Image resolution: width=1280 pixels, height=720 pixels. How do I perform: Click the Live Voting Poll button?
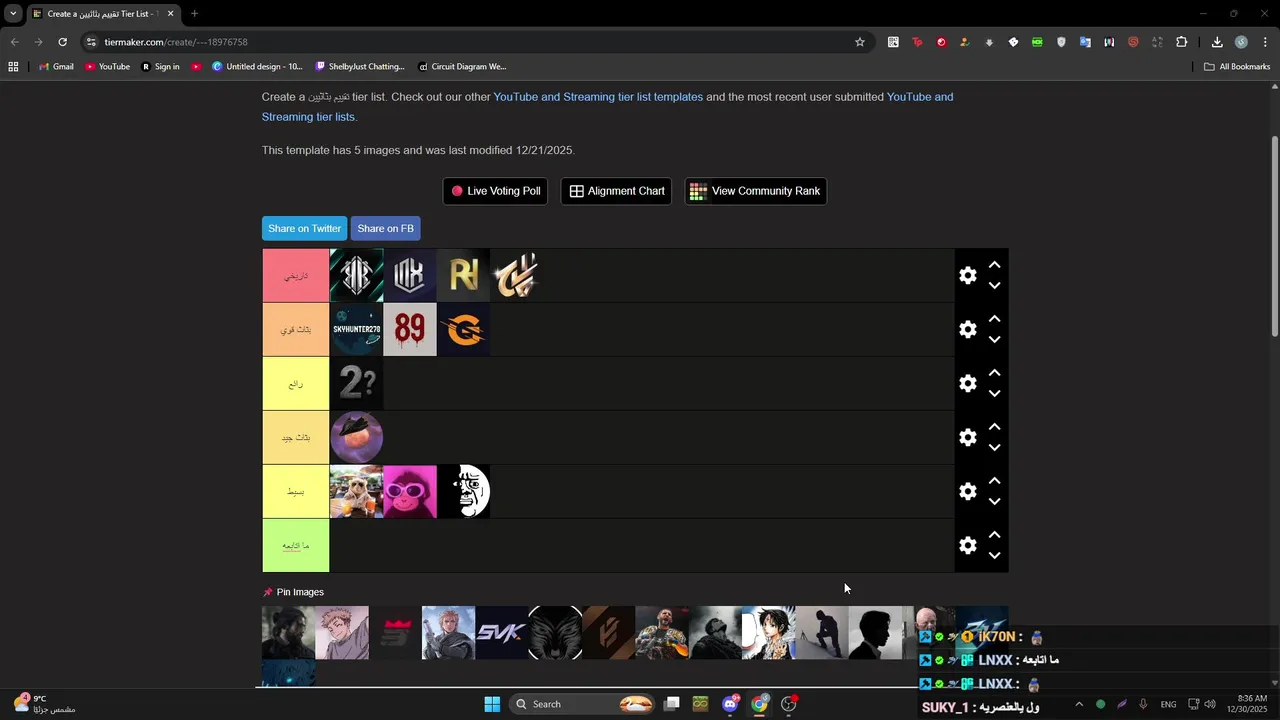[495, 191]
